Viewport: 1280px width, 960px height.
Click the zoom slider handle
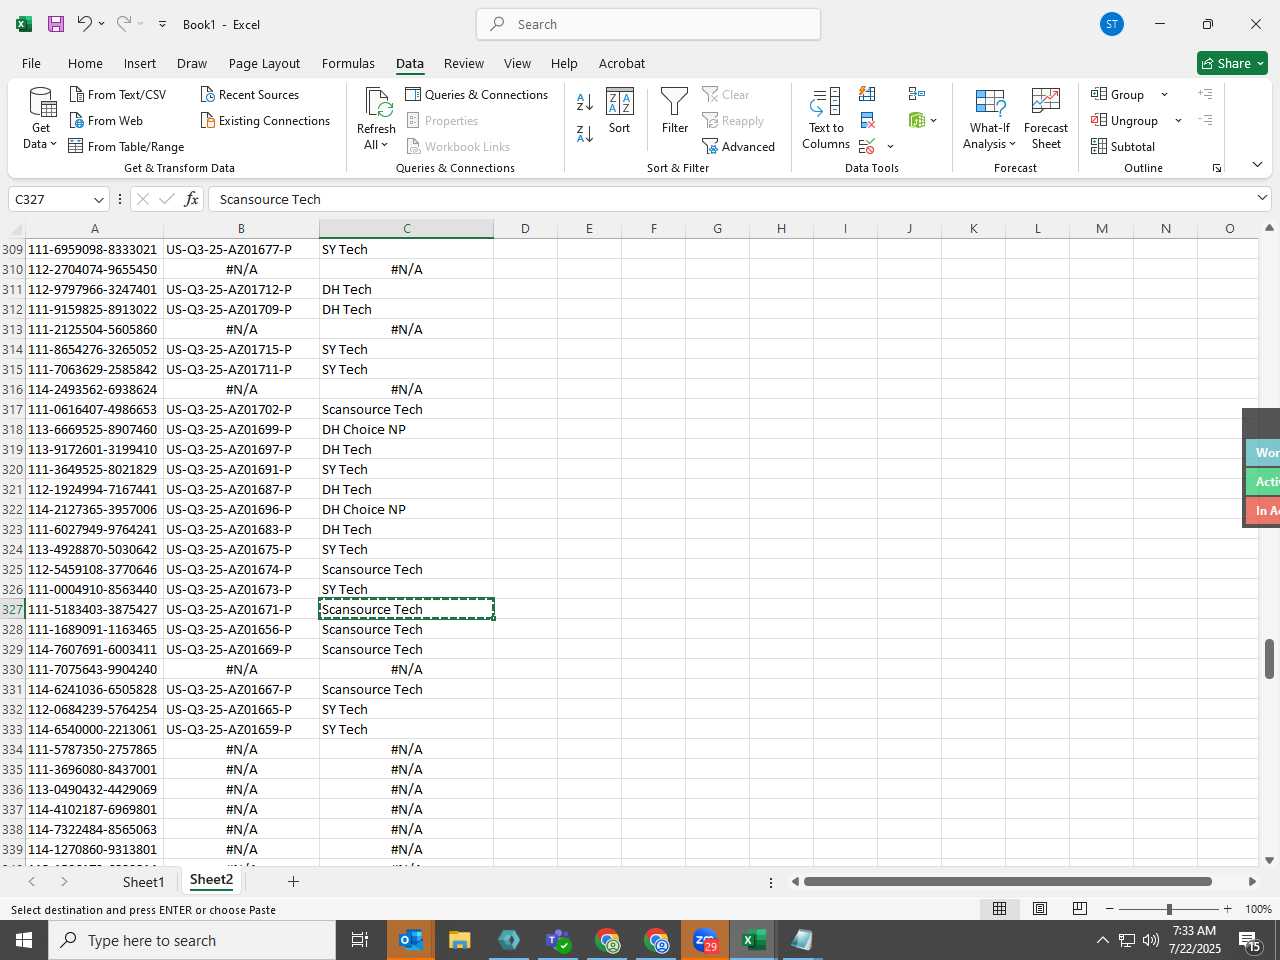[x=1169, y=909]
